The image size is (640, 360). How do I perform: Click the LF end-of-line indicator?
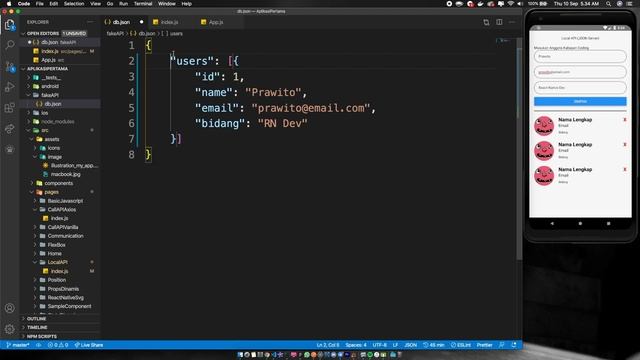tap(395, 345)
